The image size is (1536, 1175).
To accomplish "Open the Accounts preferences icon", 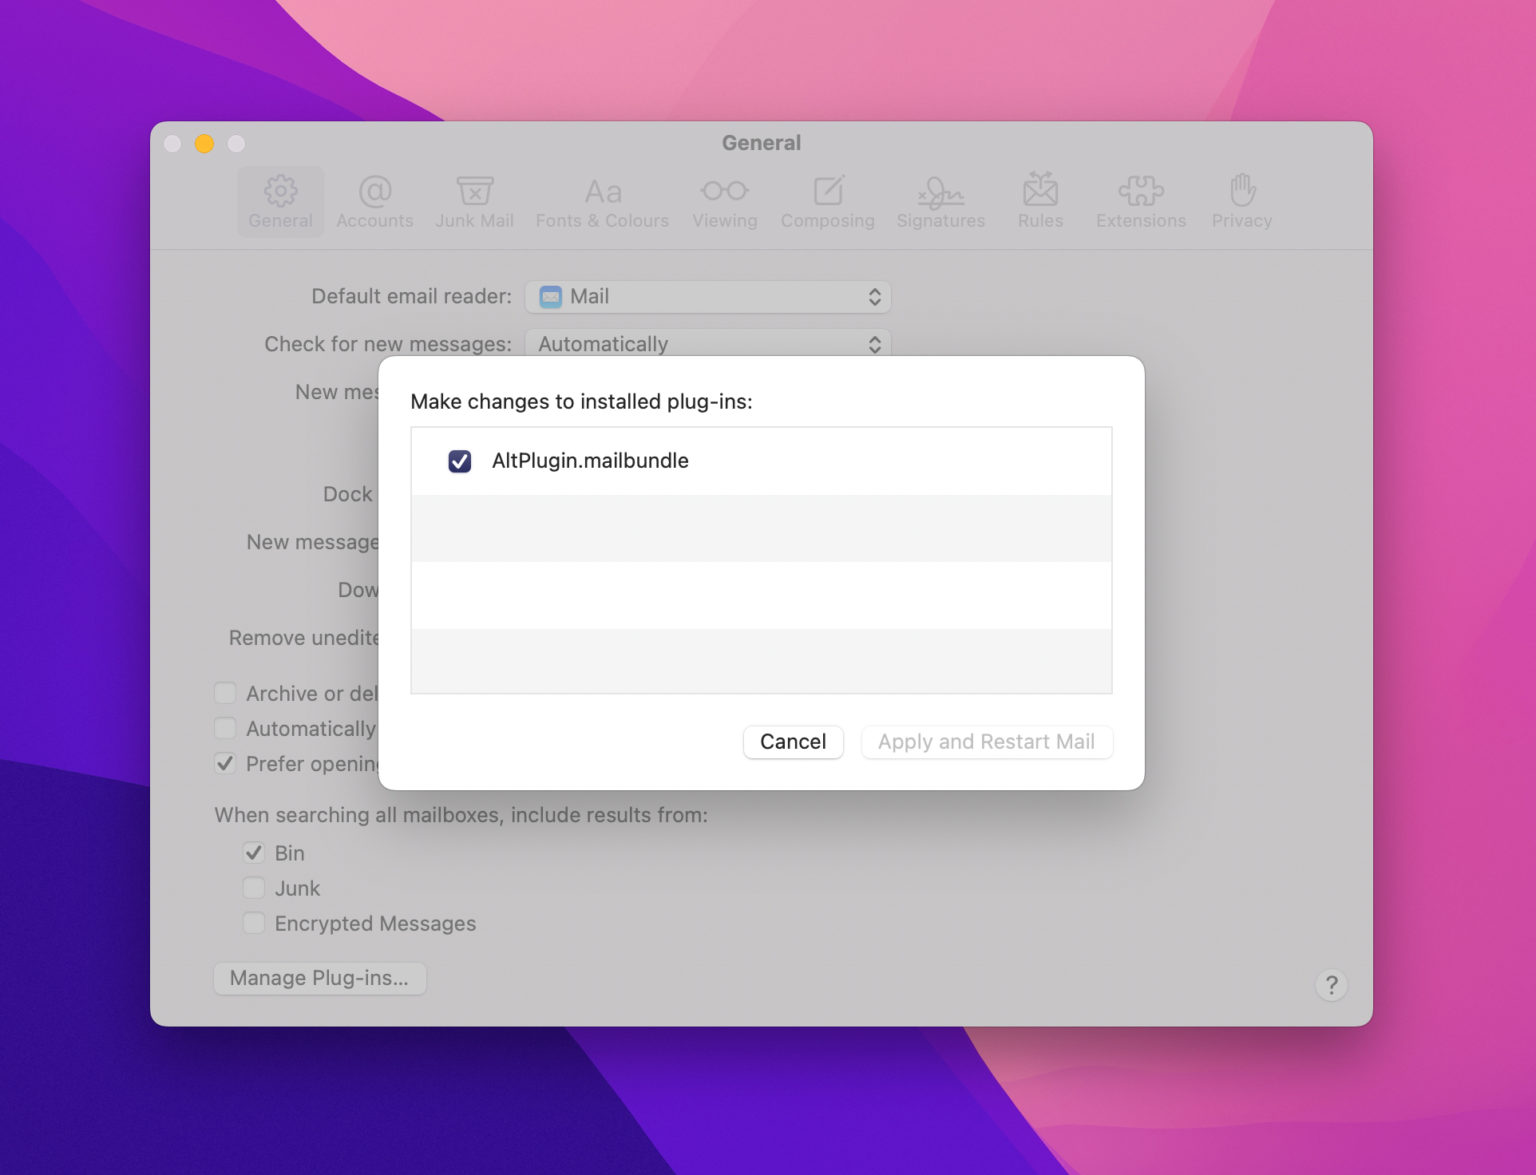I will tap(374, 200).
